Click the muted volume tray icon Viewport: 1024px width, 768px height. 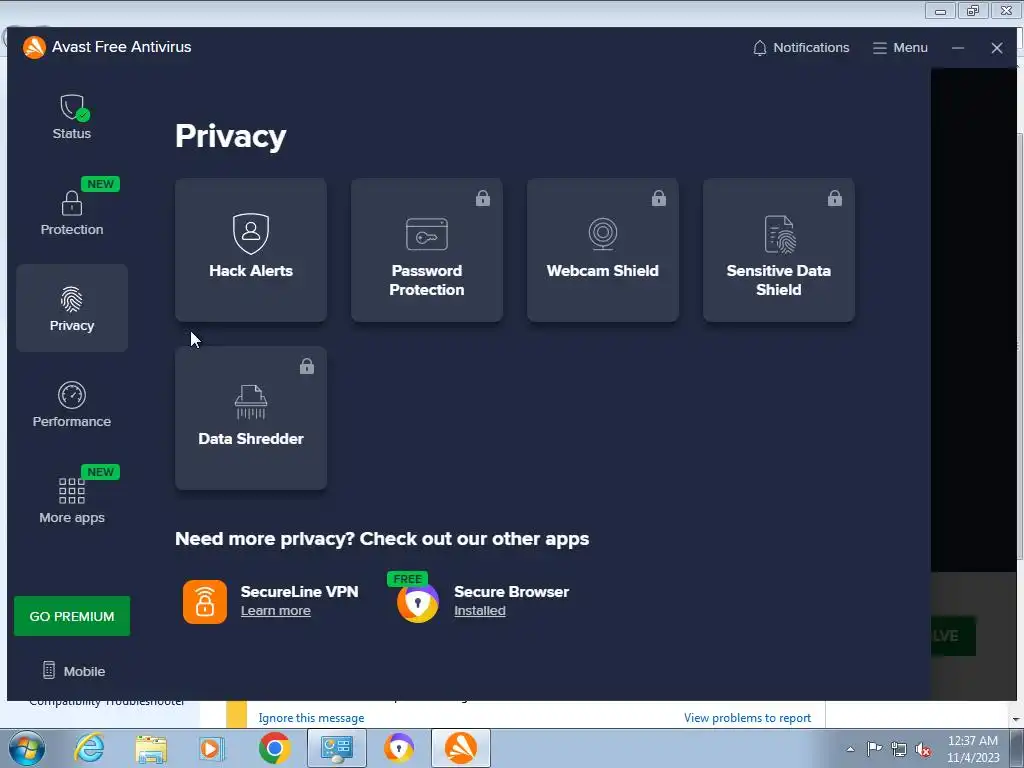pos(923,749)
